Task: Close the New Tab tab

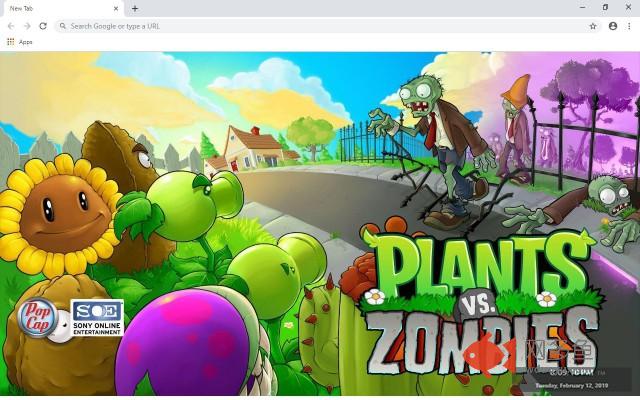Action: 116,8
